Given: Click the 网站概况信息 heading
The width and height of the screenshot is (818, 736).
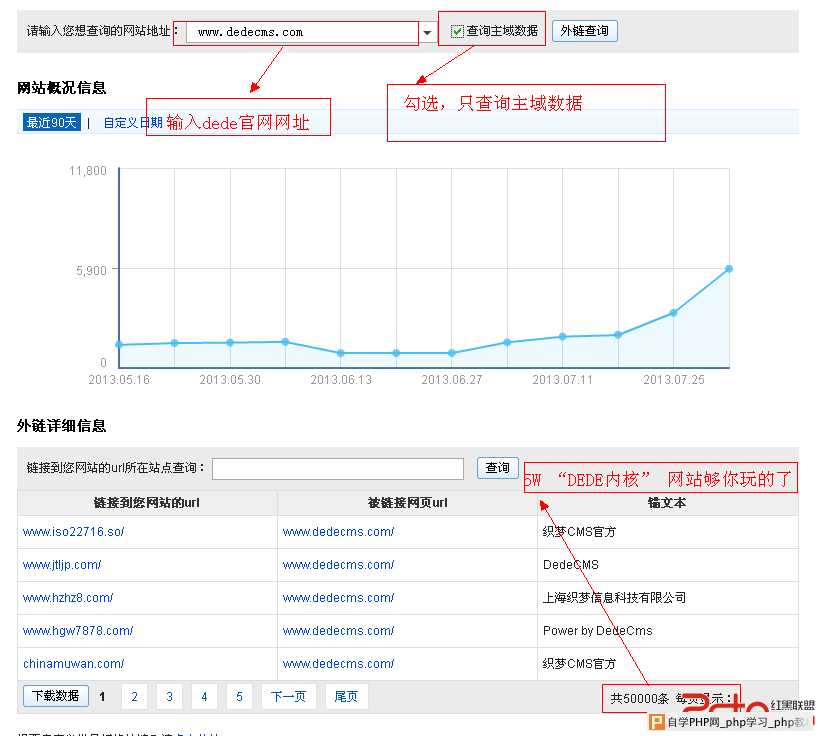Looking at the screenshot, I should [62, 88].
